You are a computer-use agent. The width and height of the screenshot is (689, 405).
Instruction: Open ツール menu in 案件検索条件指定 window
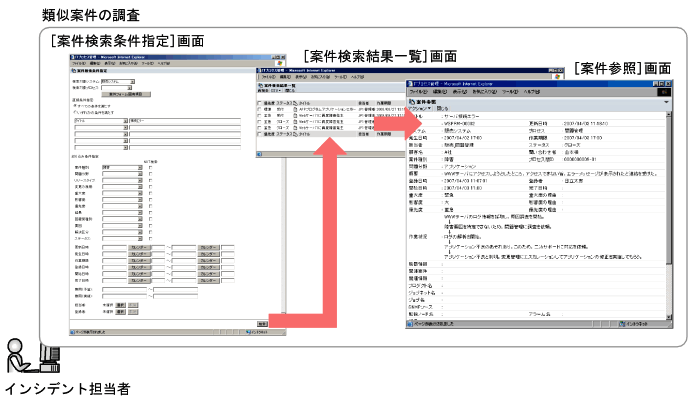(148, 64)
